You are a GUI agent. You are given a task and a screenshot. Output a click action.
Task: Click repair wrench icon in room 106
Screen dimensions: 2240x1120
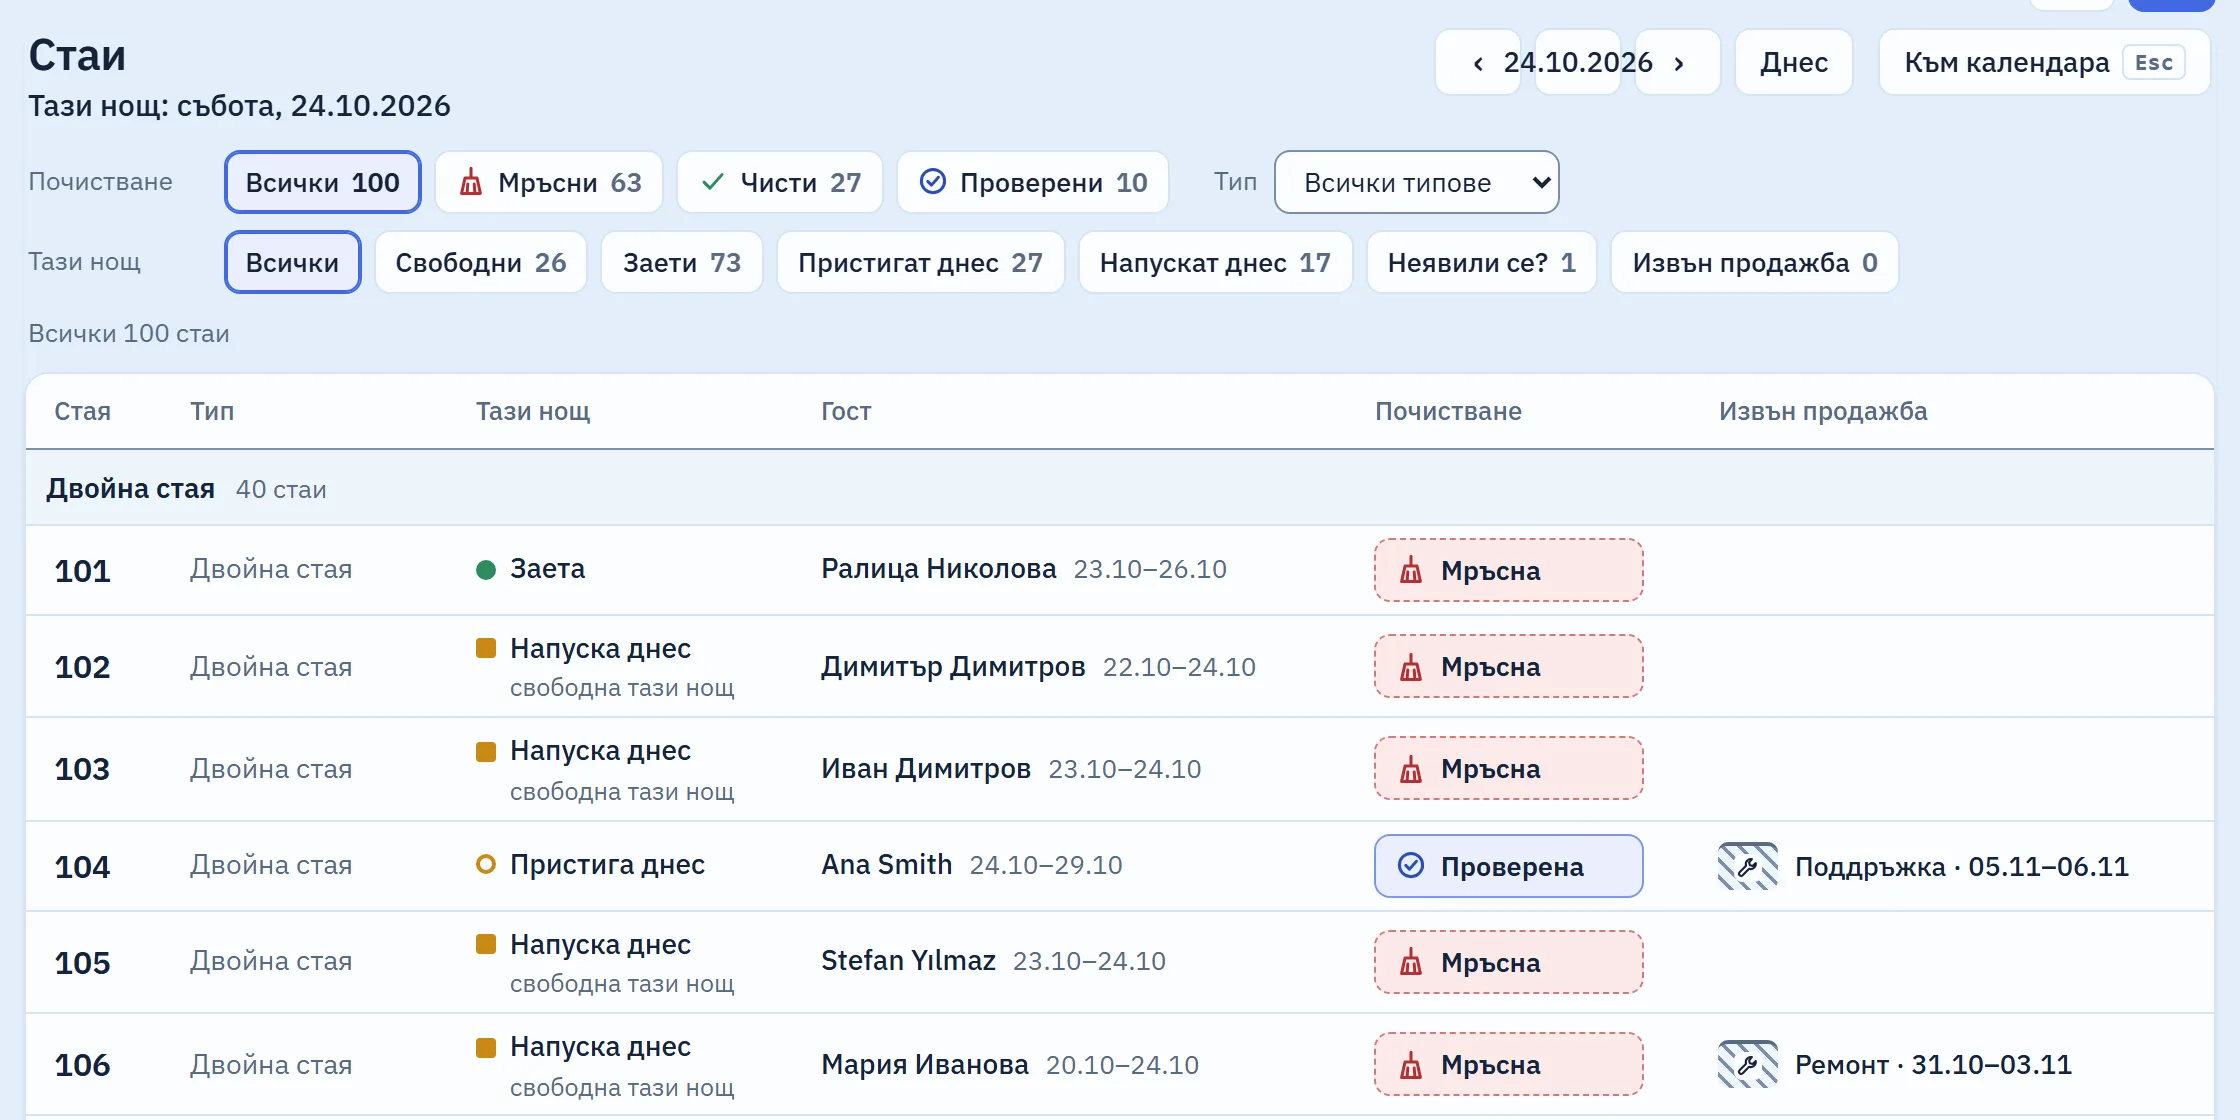[1748, 1064]
